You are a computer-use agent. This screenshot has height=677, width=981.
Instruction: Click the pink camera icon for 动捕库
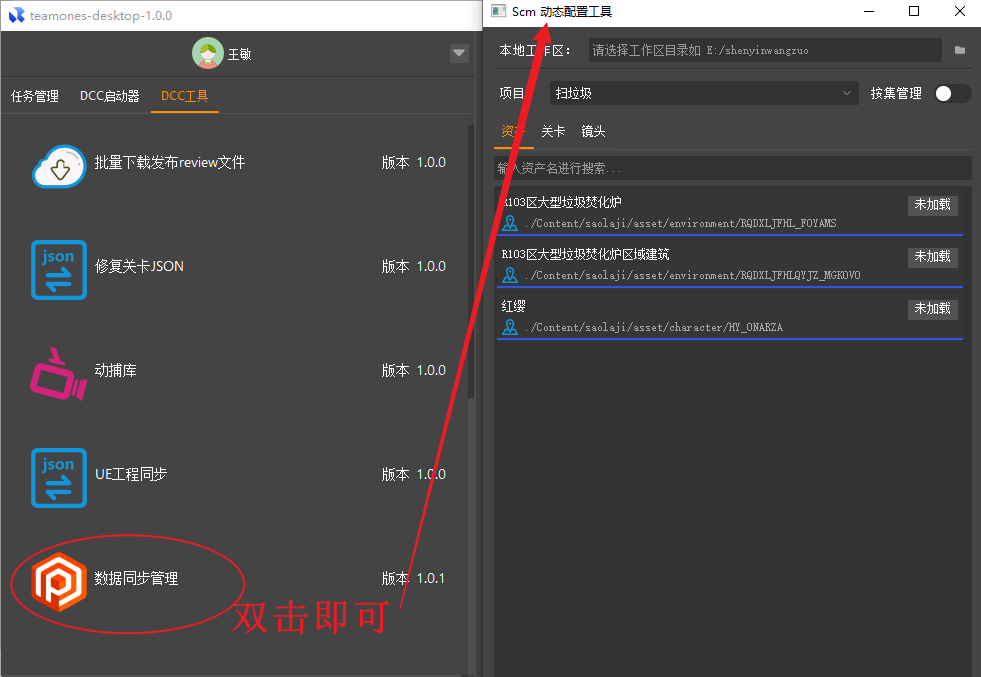point(58,374)
